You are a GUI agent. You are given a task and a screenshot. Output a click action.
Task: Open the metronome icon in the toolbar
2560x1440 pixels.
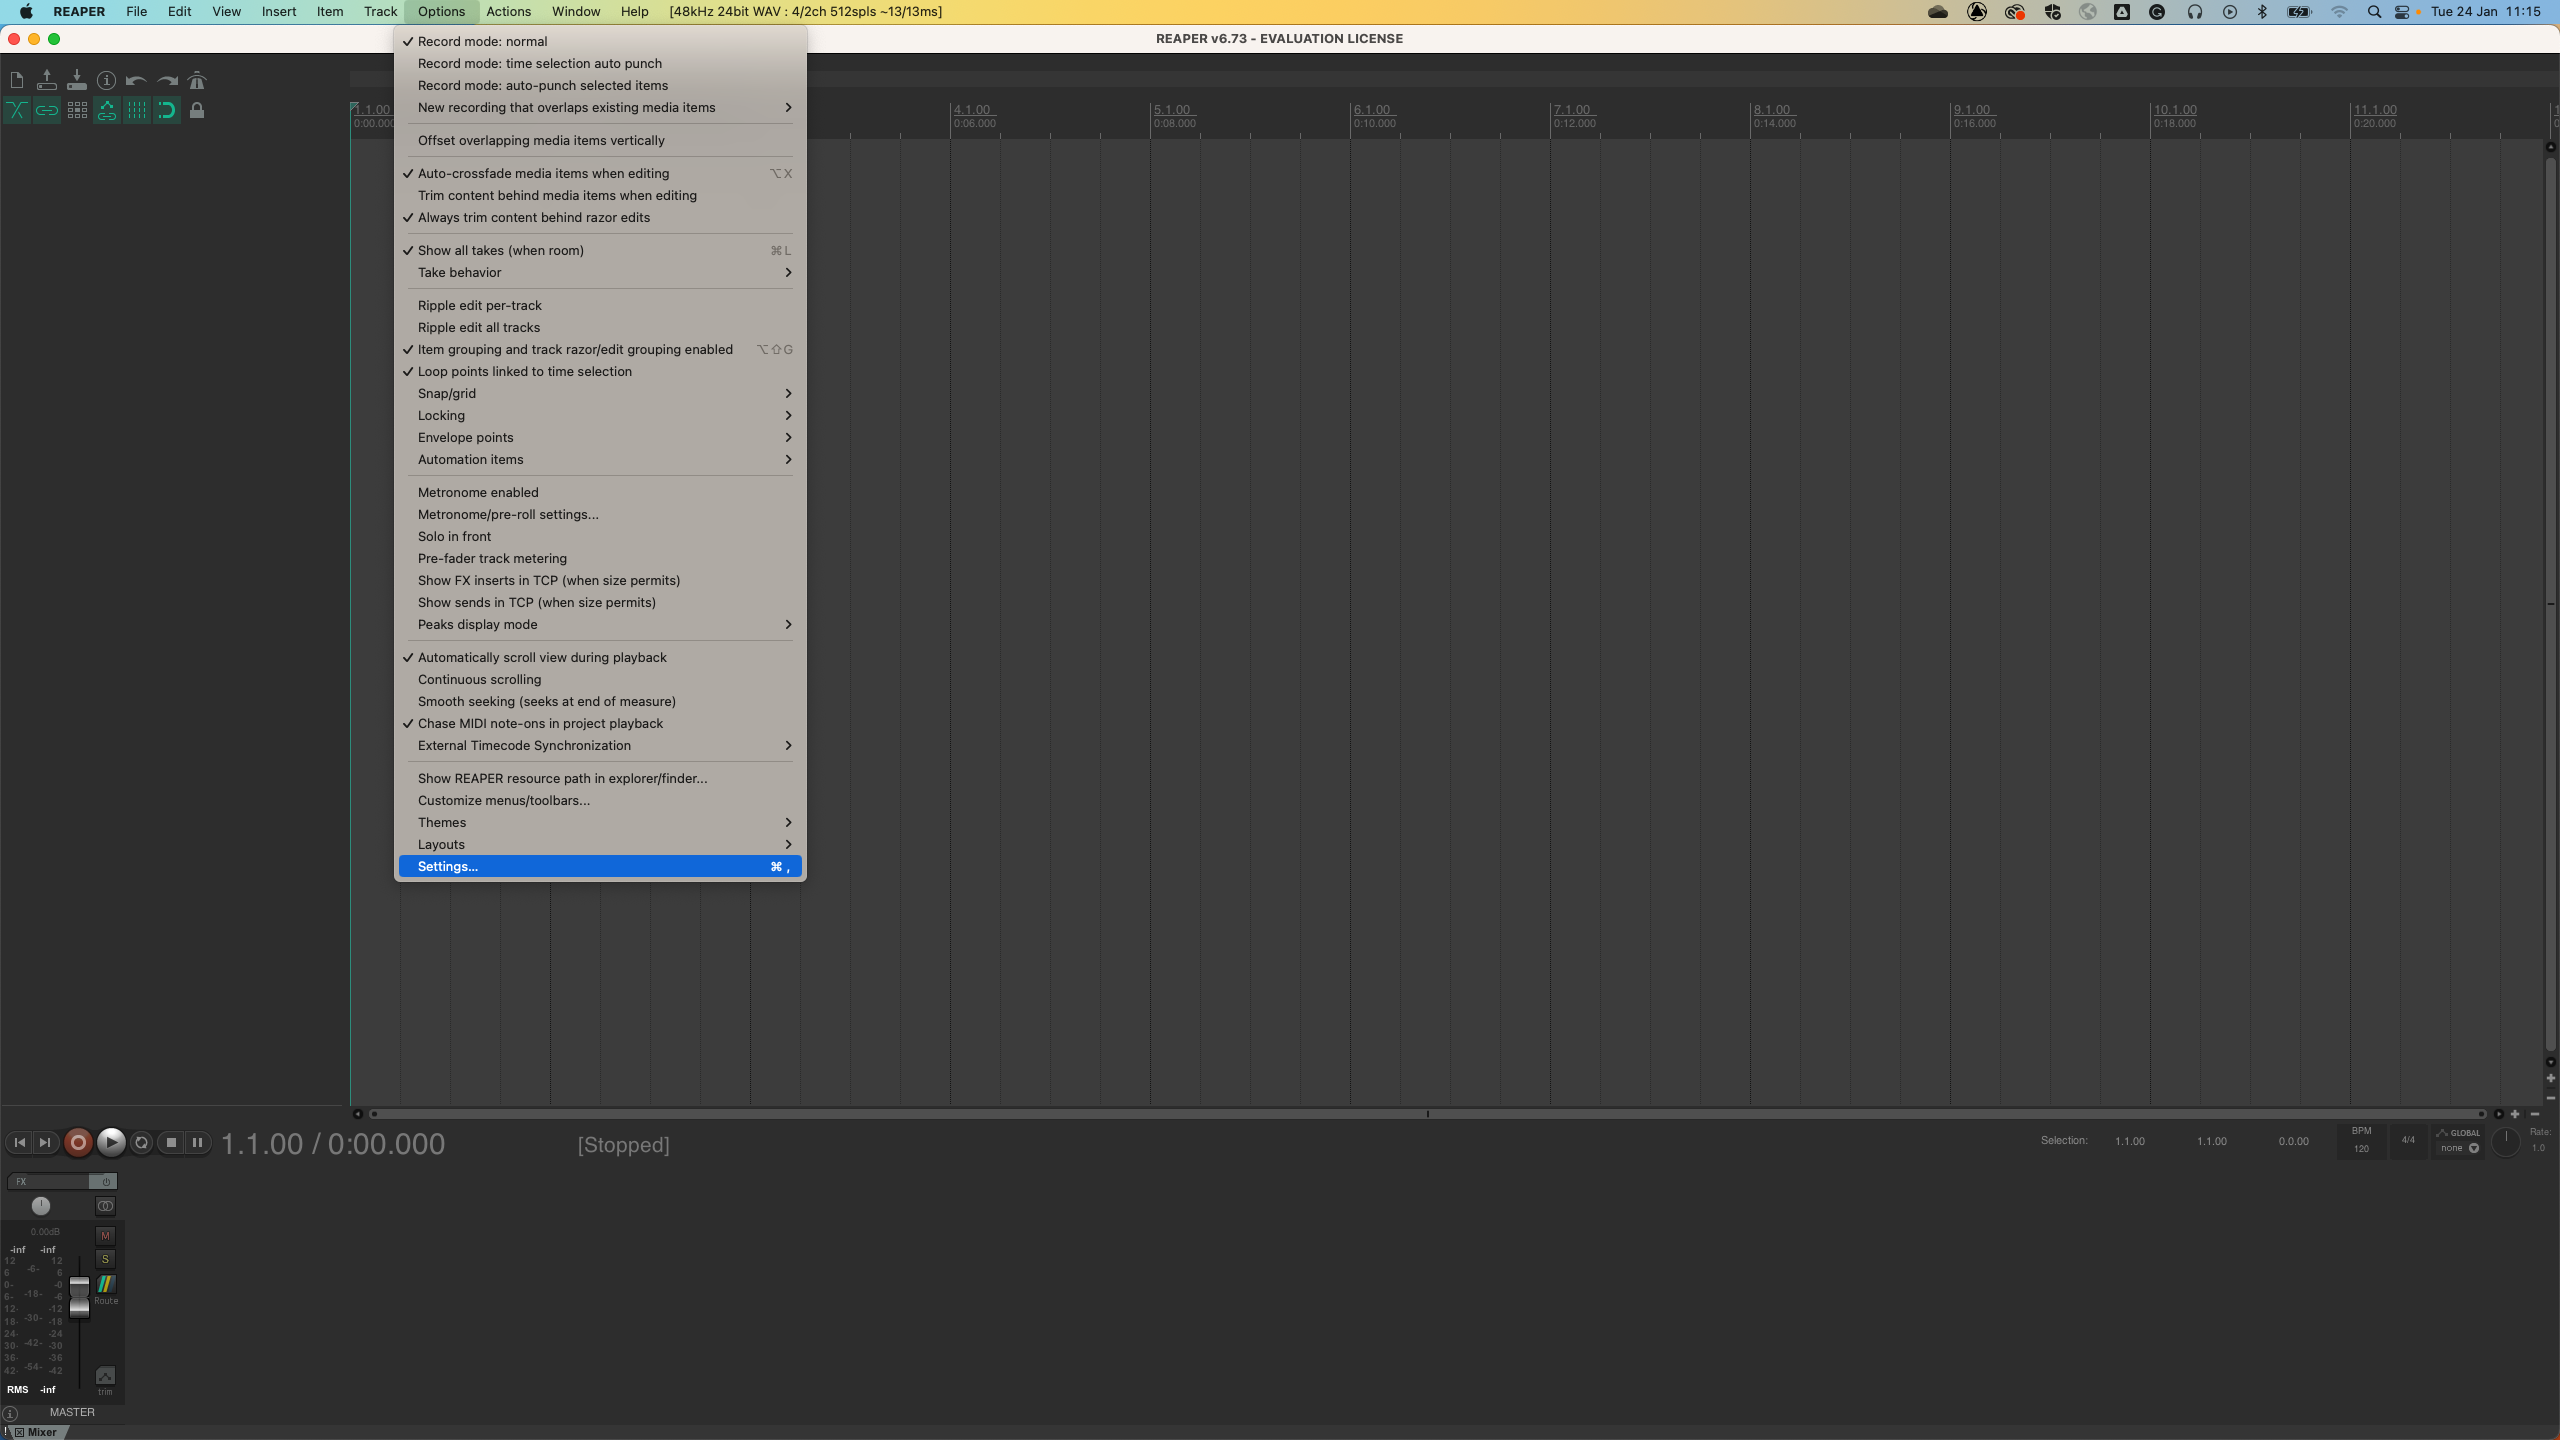(x=197, y=80)
